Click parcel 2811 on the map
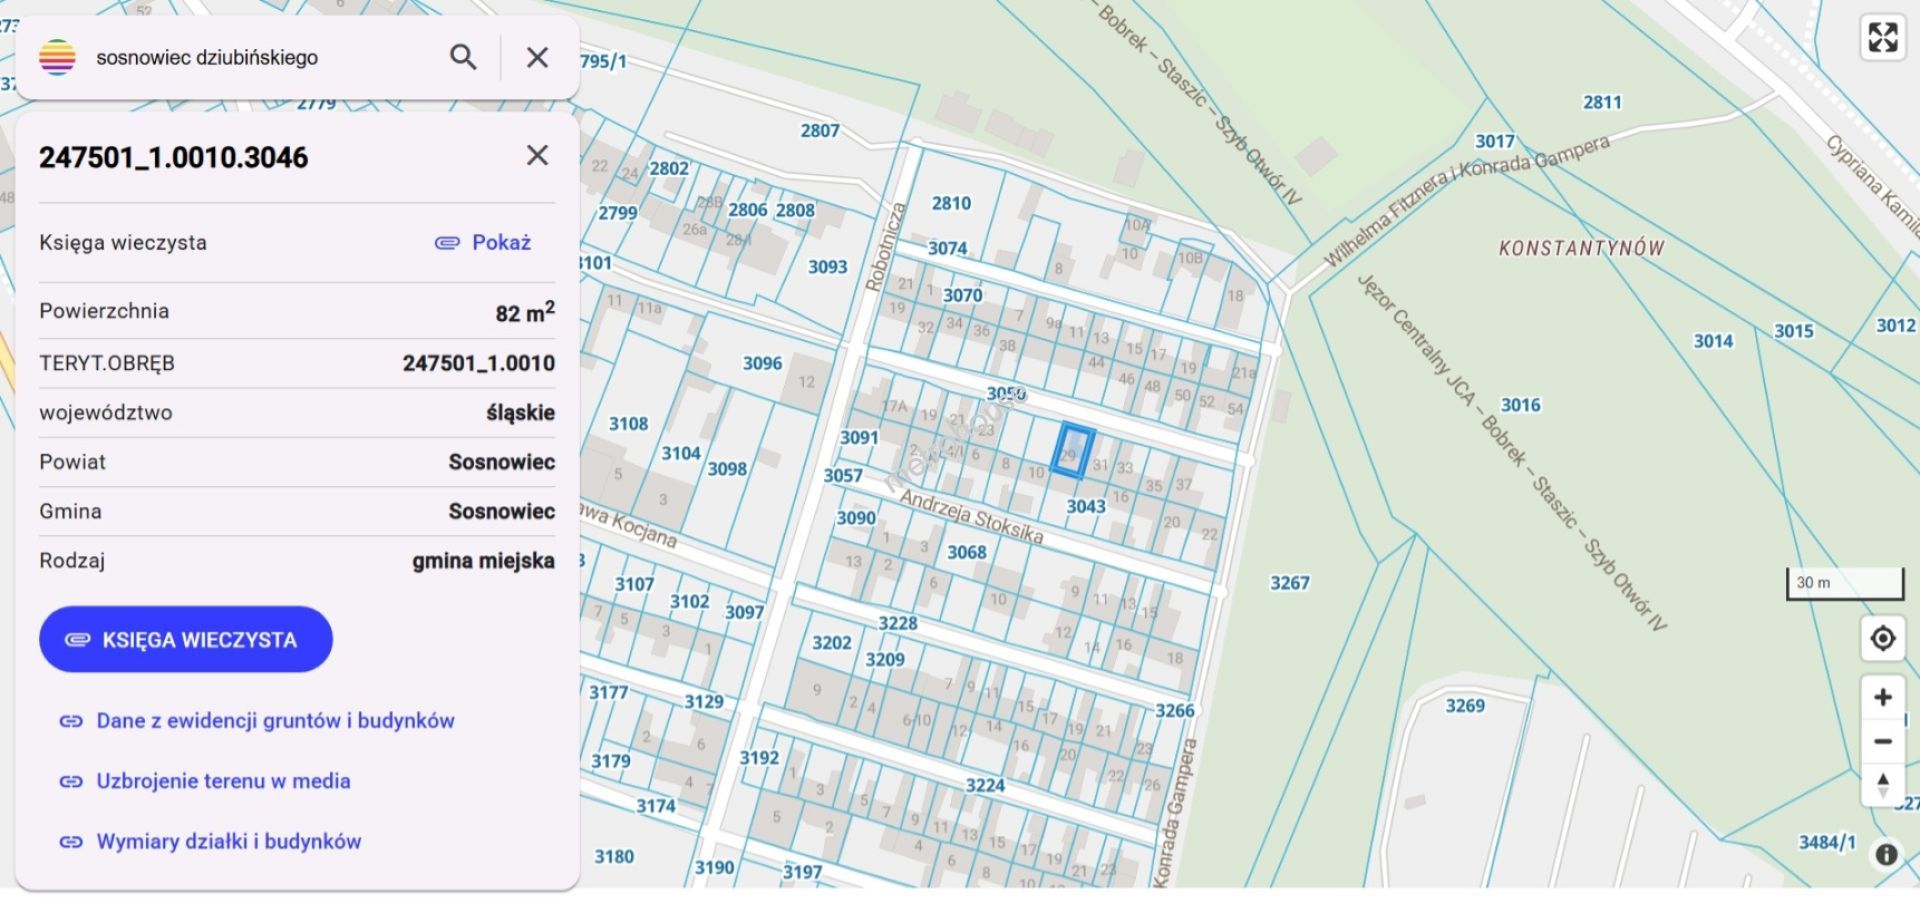1920x913 pixels. click(1601, 102)
